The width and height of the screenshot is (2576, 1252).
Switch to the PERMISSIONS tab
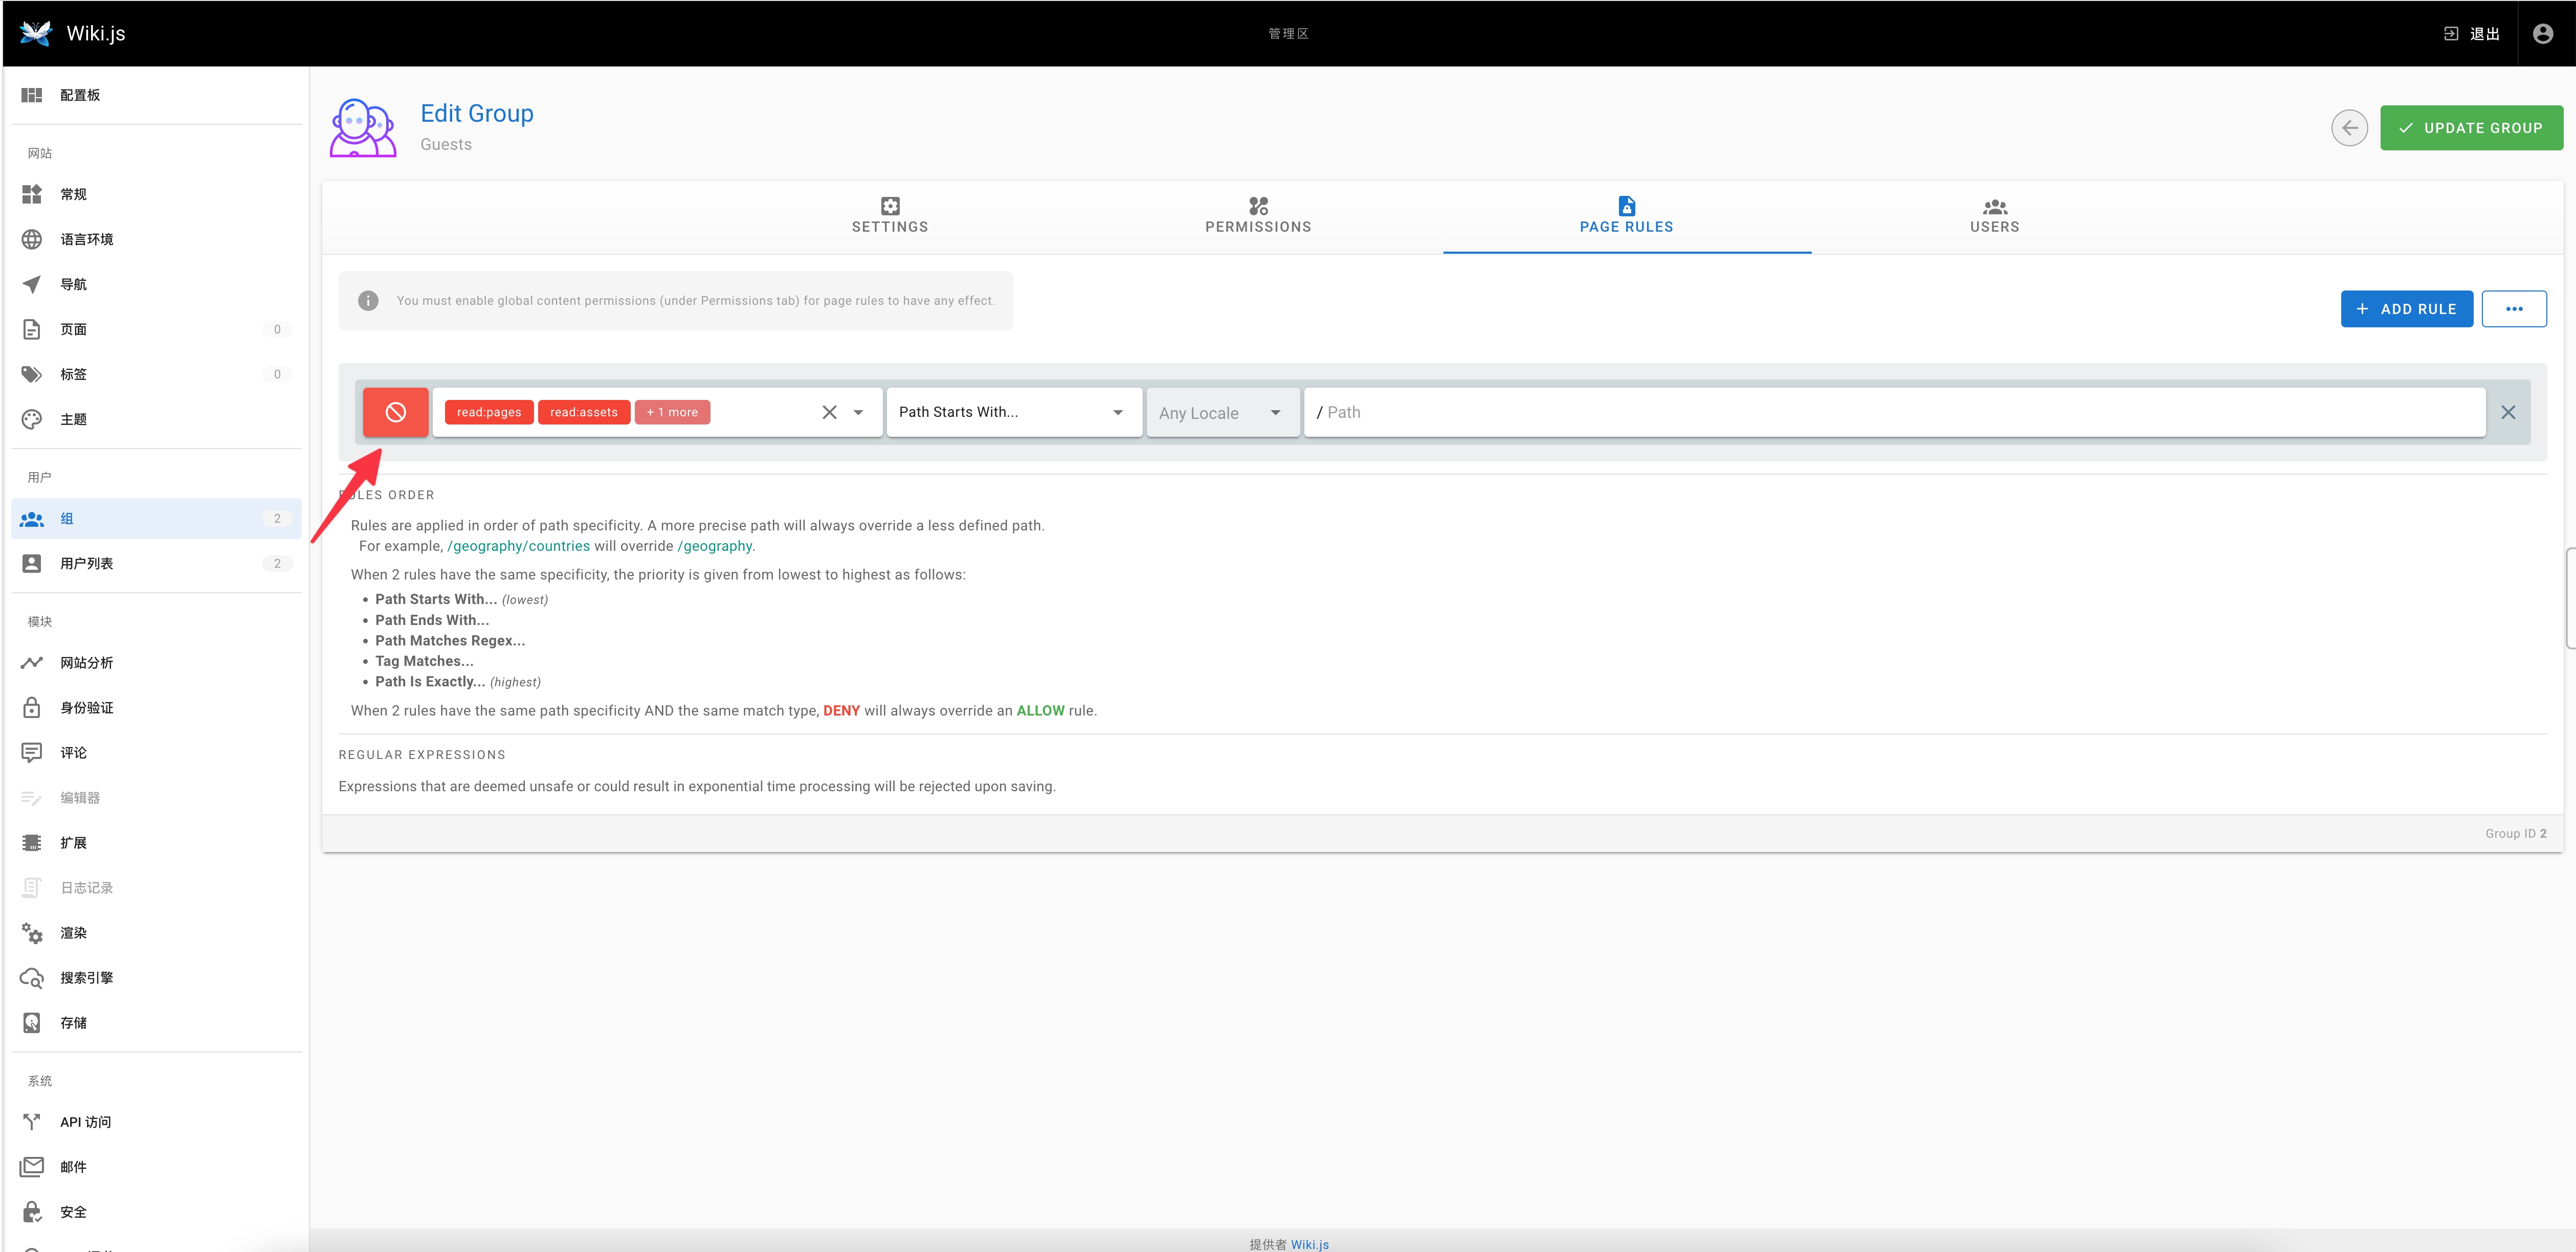pos(1258,216)
